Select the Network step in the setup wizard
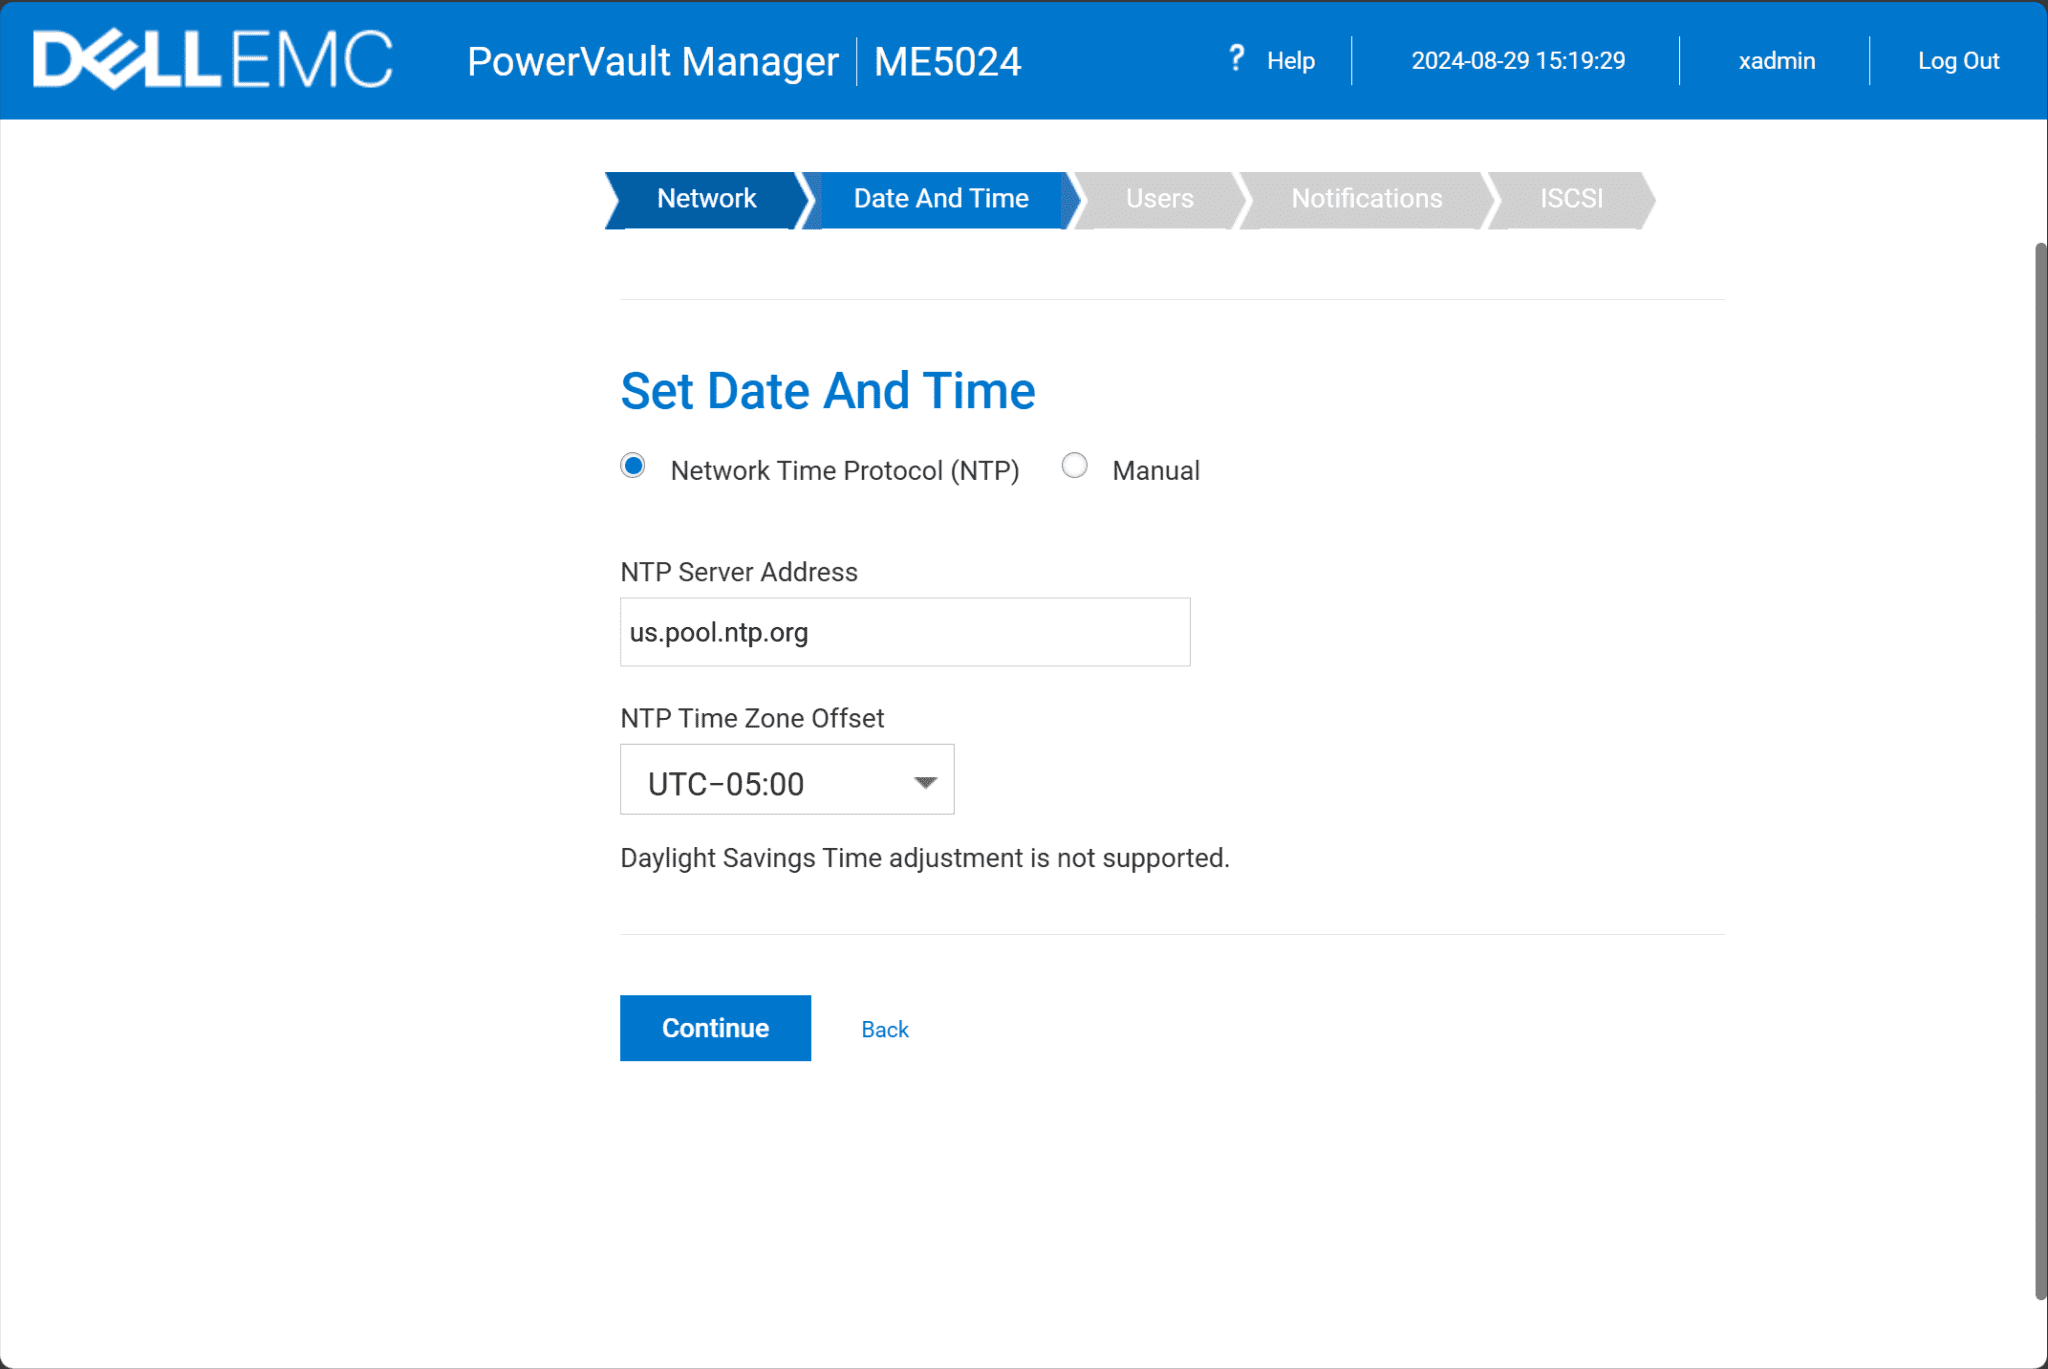The height and width of the screenshot is (1369, 2048). click(x=706, y=199)
